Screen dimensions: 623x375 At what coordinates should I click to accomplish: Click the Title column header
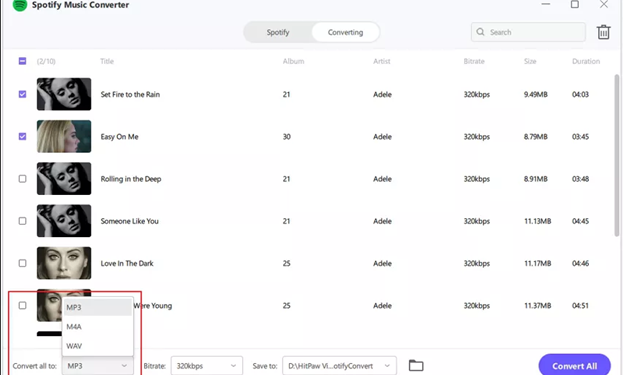(107, 61)
